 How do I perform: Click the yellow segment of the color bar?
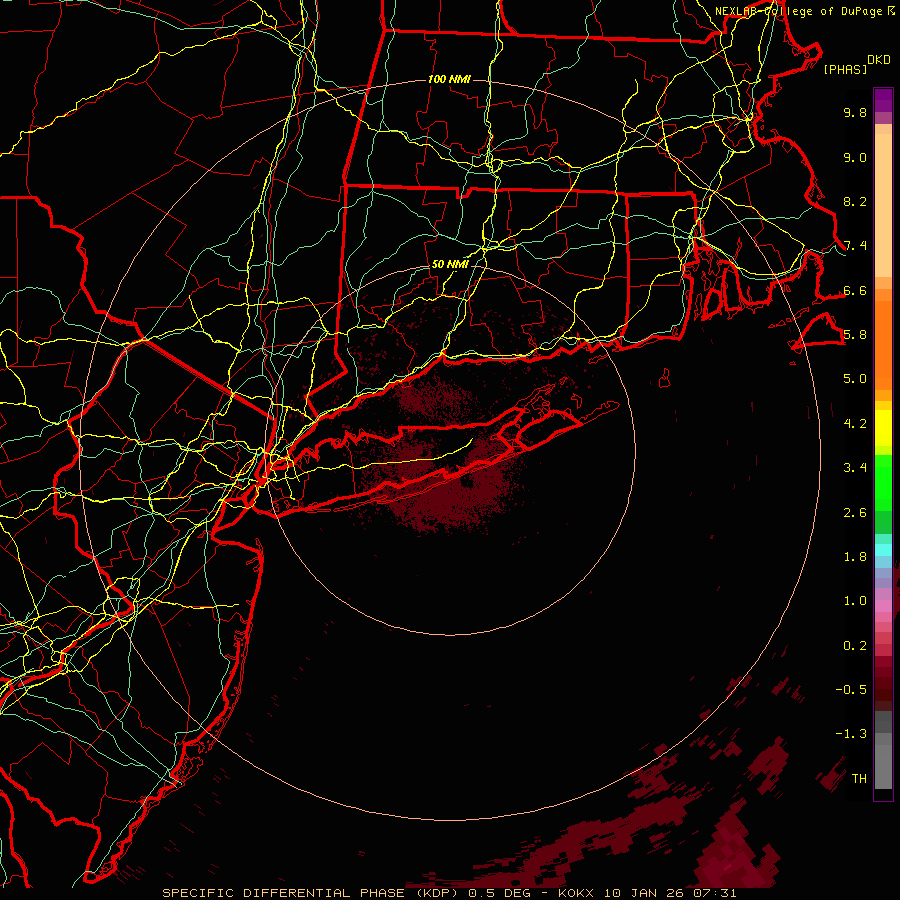click(883, 428)
